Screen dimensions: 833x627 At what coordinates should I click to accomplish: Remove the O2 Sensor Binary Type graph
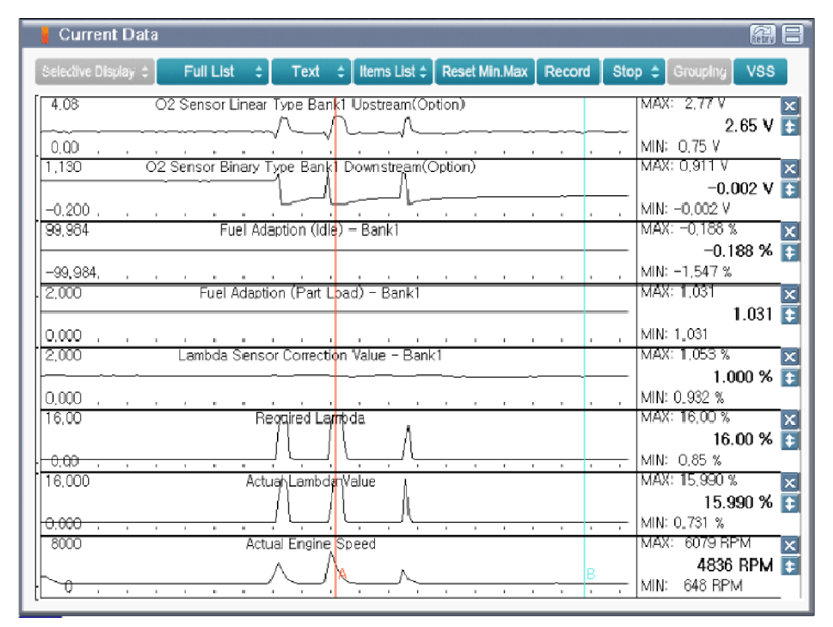(790, 169)
